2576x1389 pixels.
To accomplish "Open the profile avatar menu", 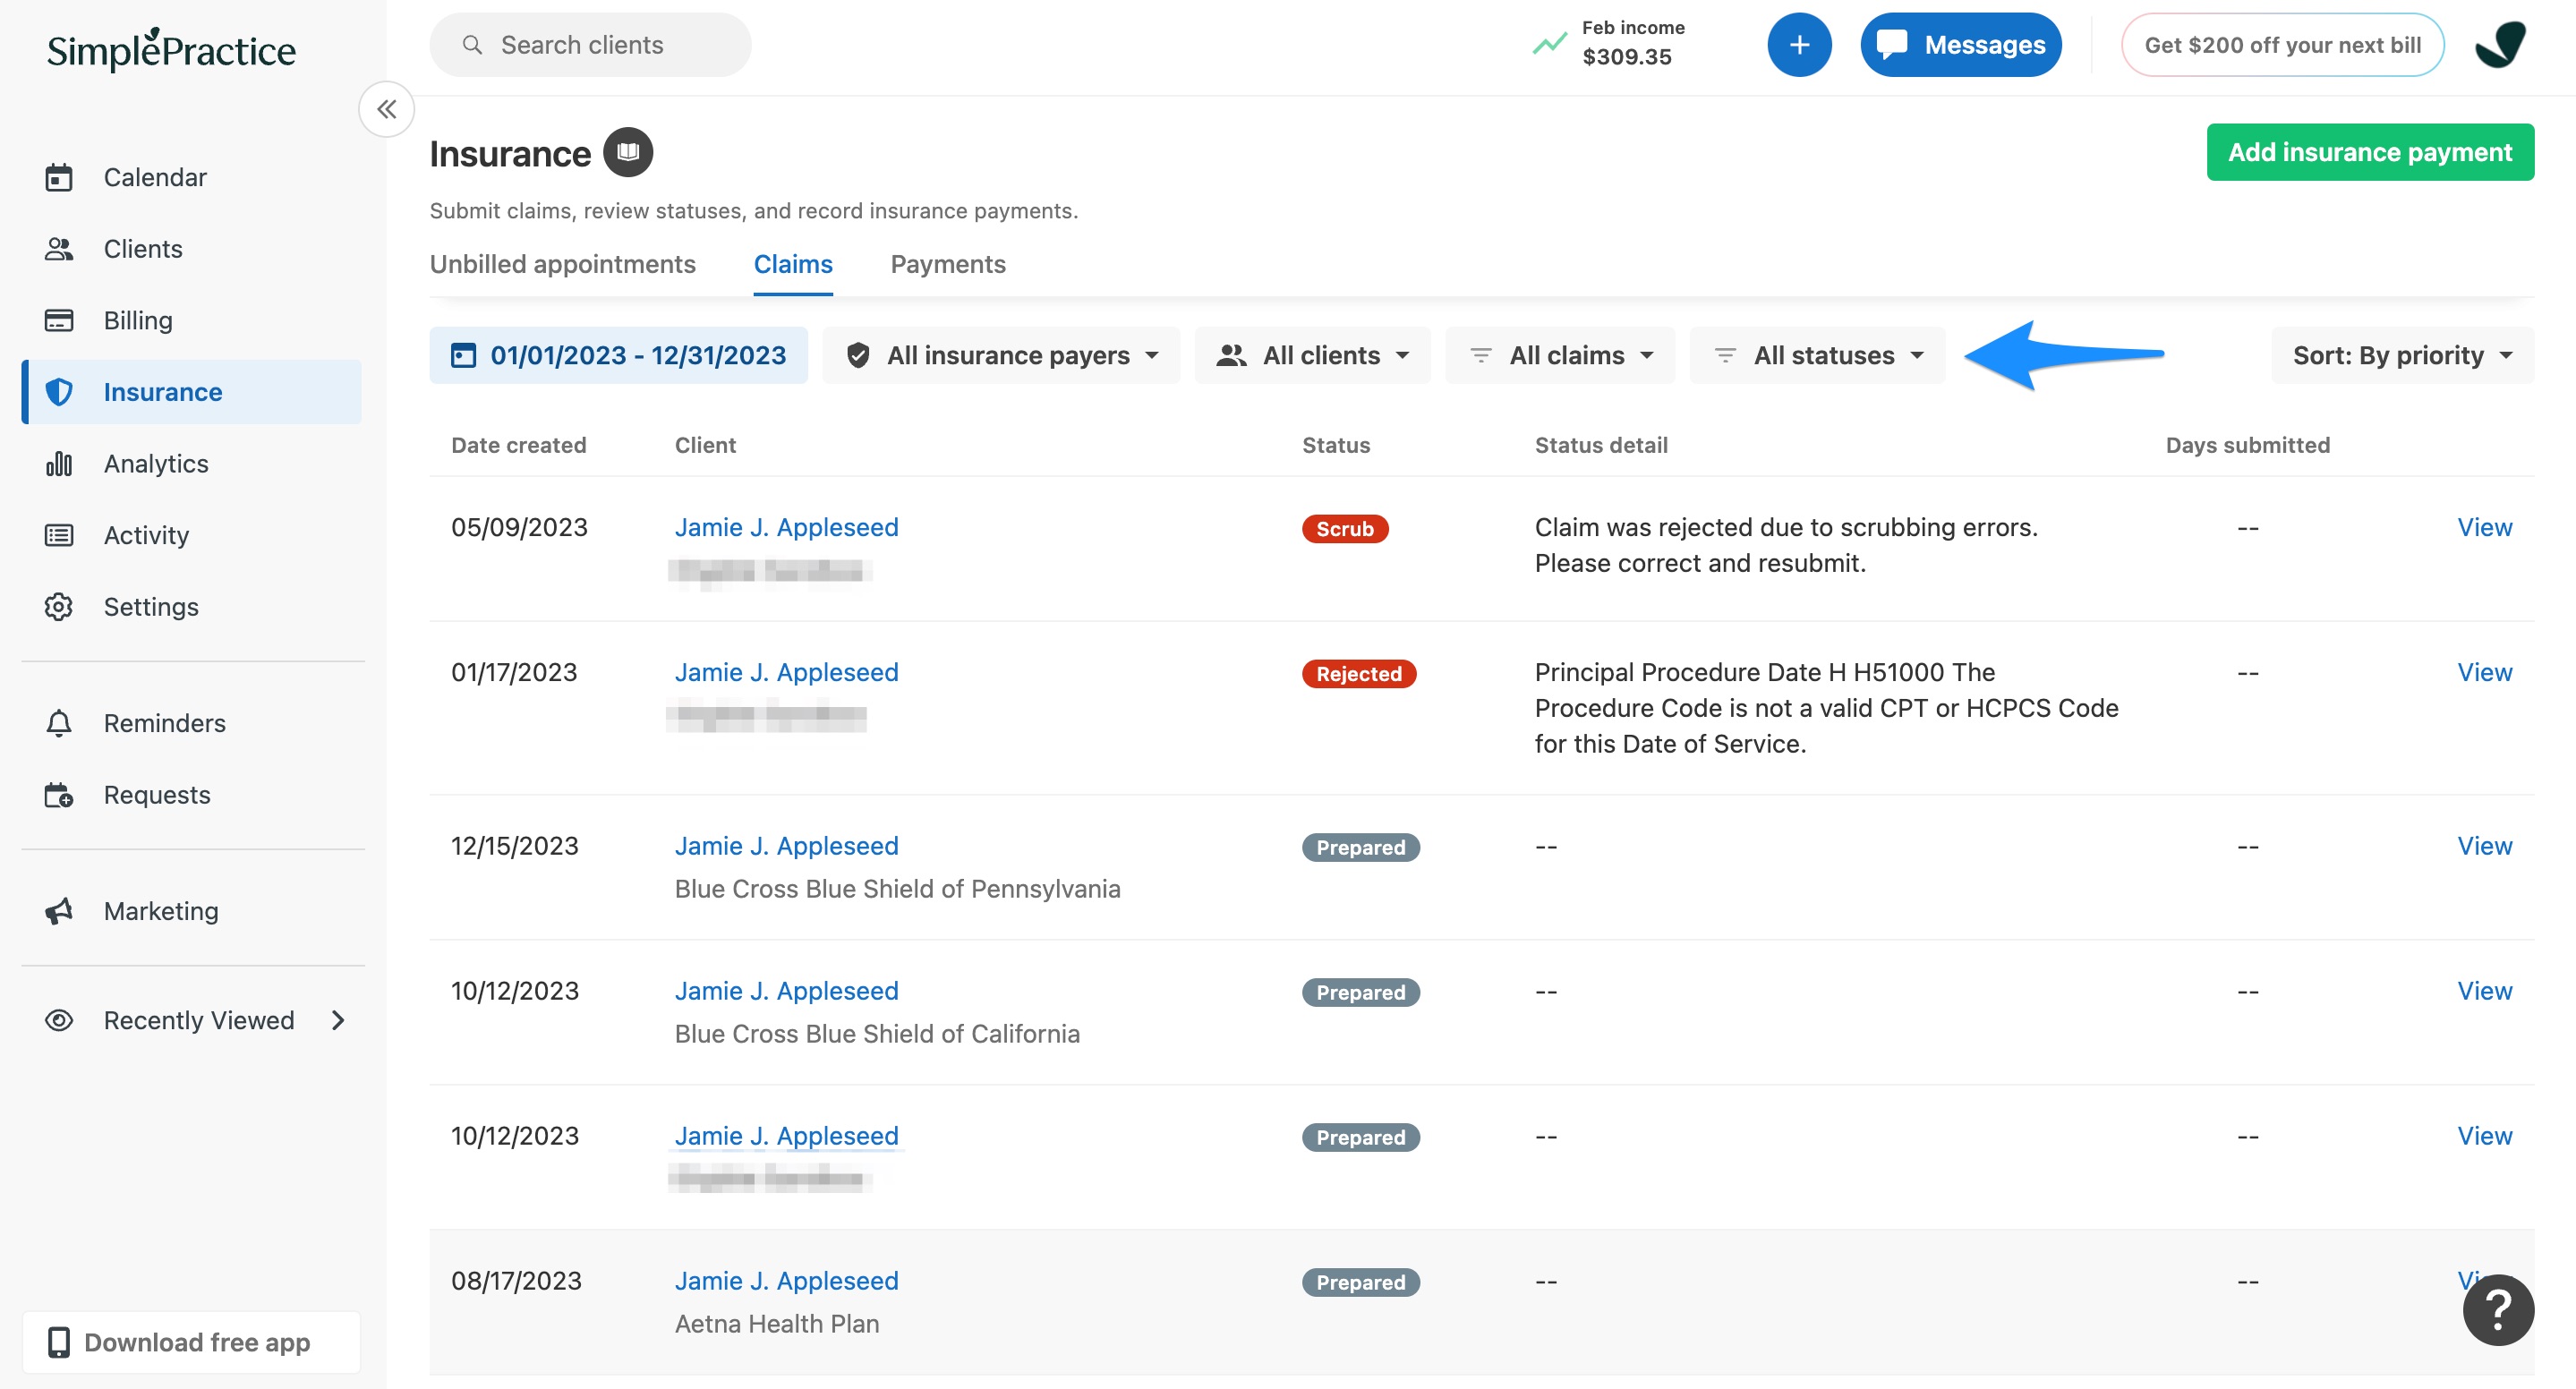I will [x=2500, y=45].
